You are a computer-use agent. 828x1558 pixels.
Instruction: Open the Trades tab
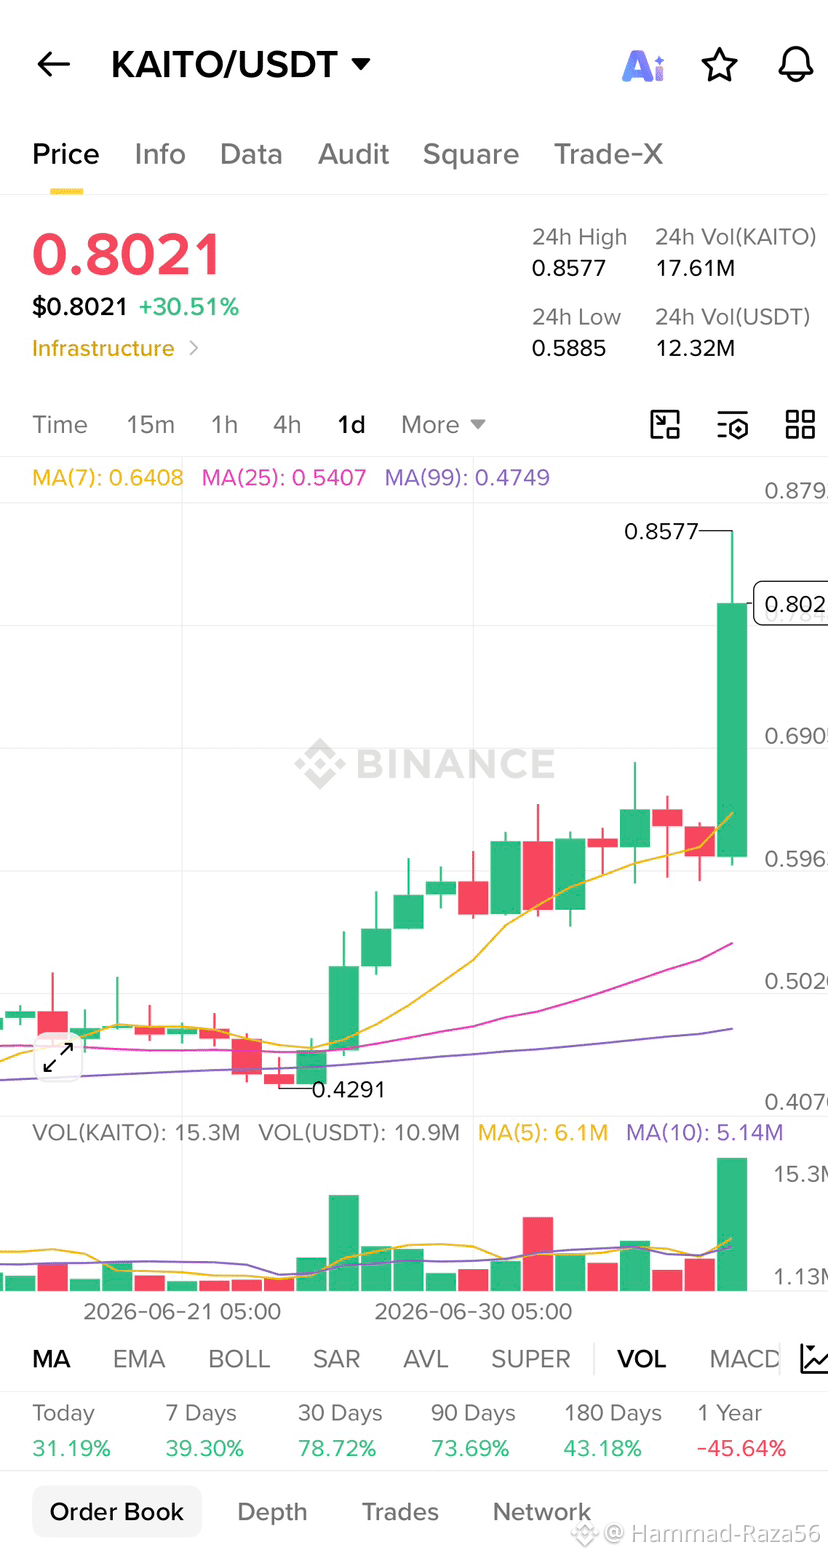pos(400,1512)
